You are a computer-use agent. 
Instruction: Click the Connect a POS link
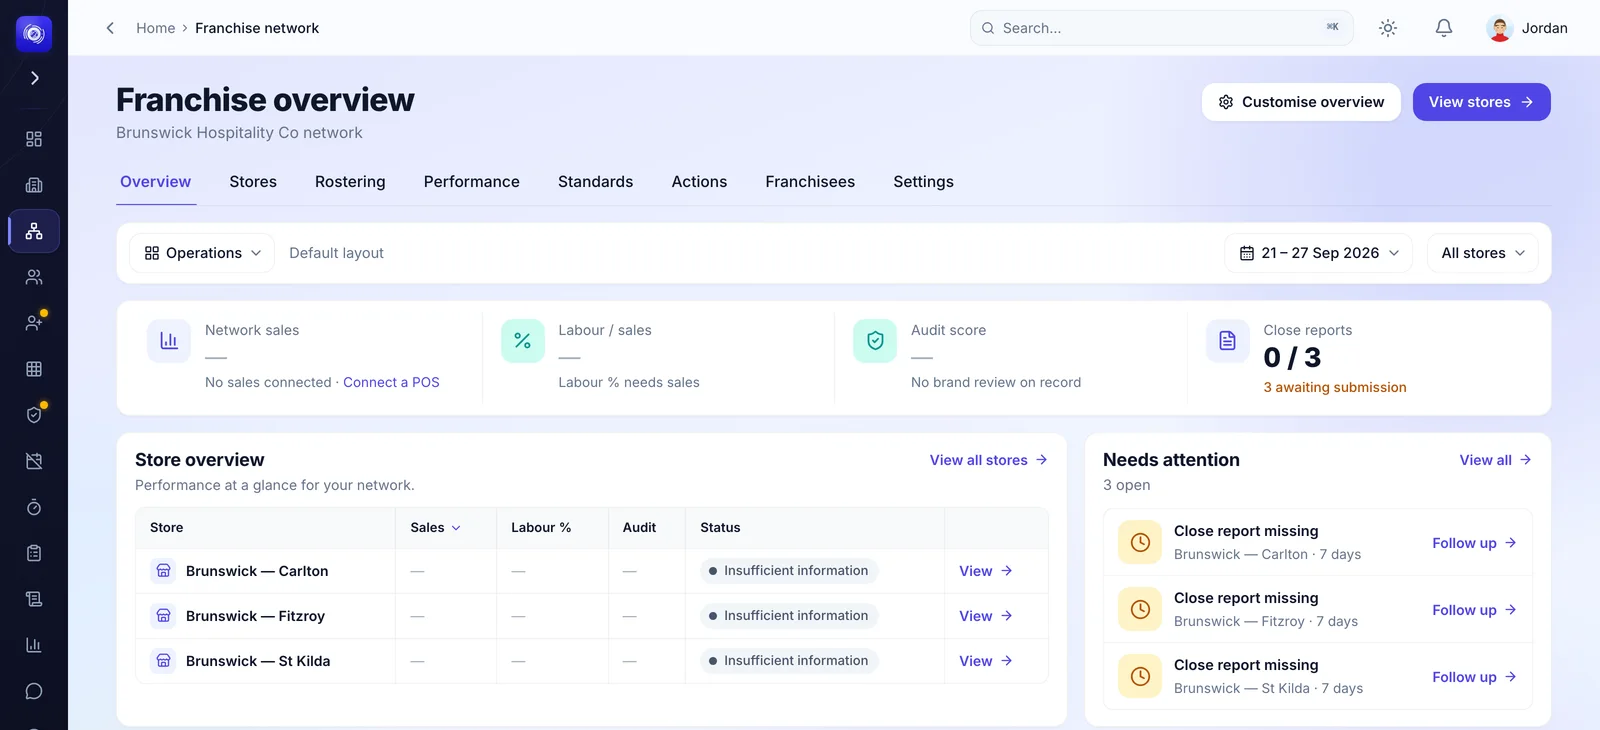[391, 382]
